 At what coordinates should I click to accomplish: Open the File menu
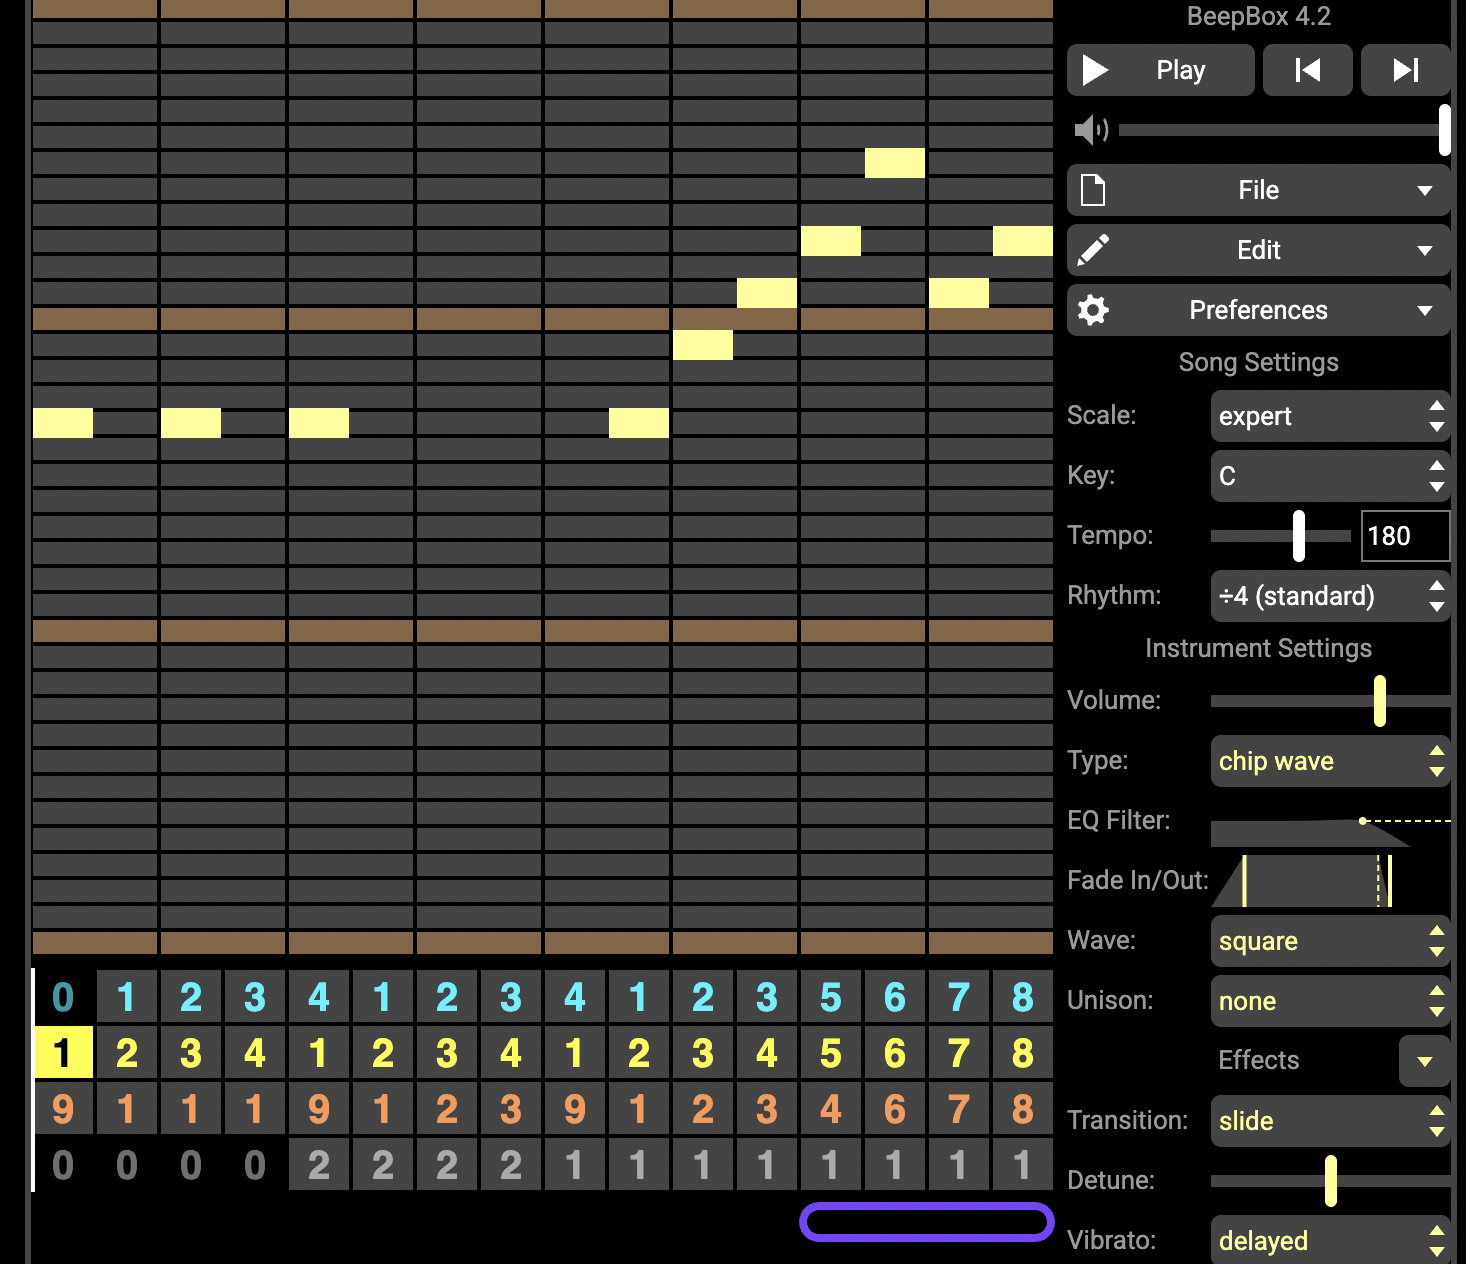[x=1258, y=190]
